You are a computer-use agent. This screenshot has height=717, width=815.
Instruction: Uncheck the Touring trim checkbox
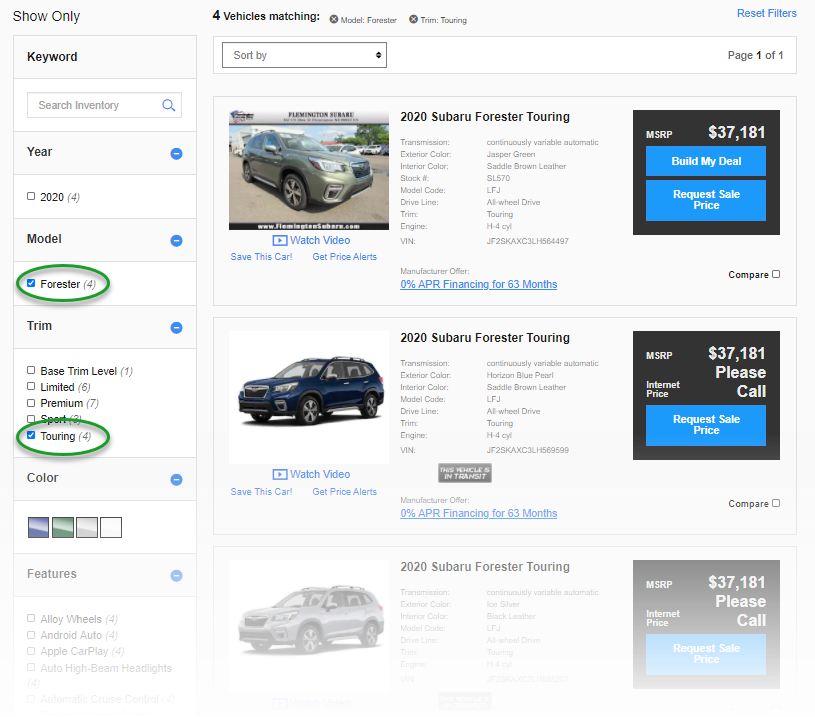click(31, 435)
